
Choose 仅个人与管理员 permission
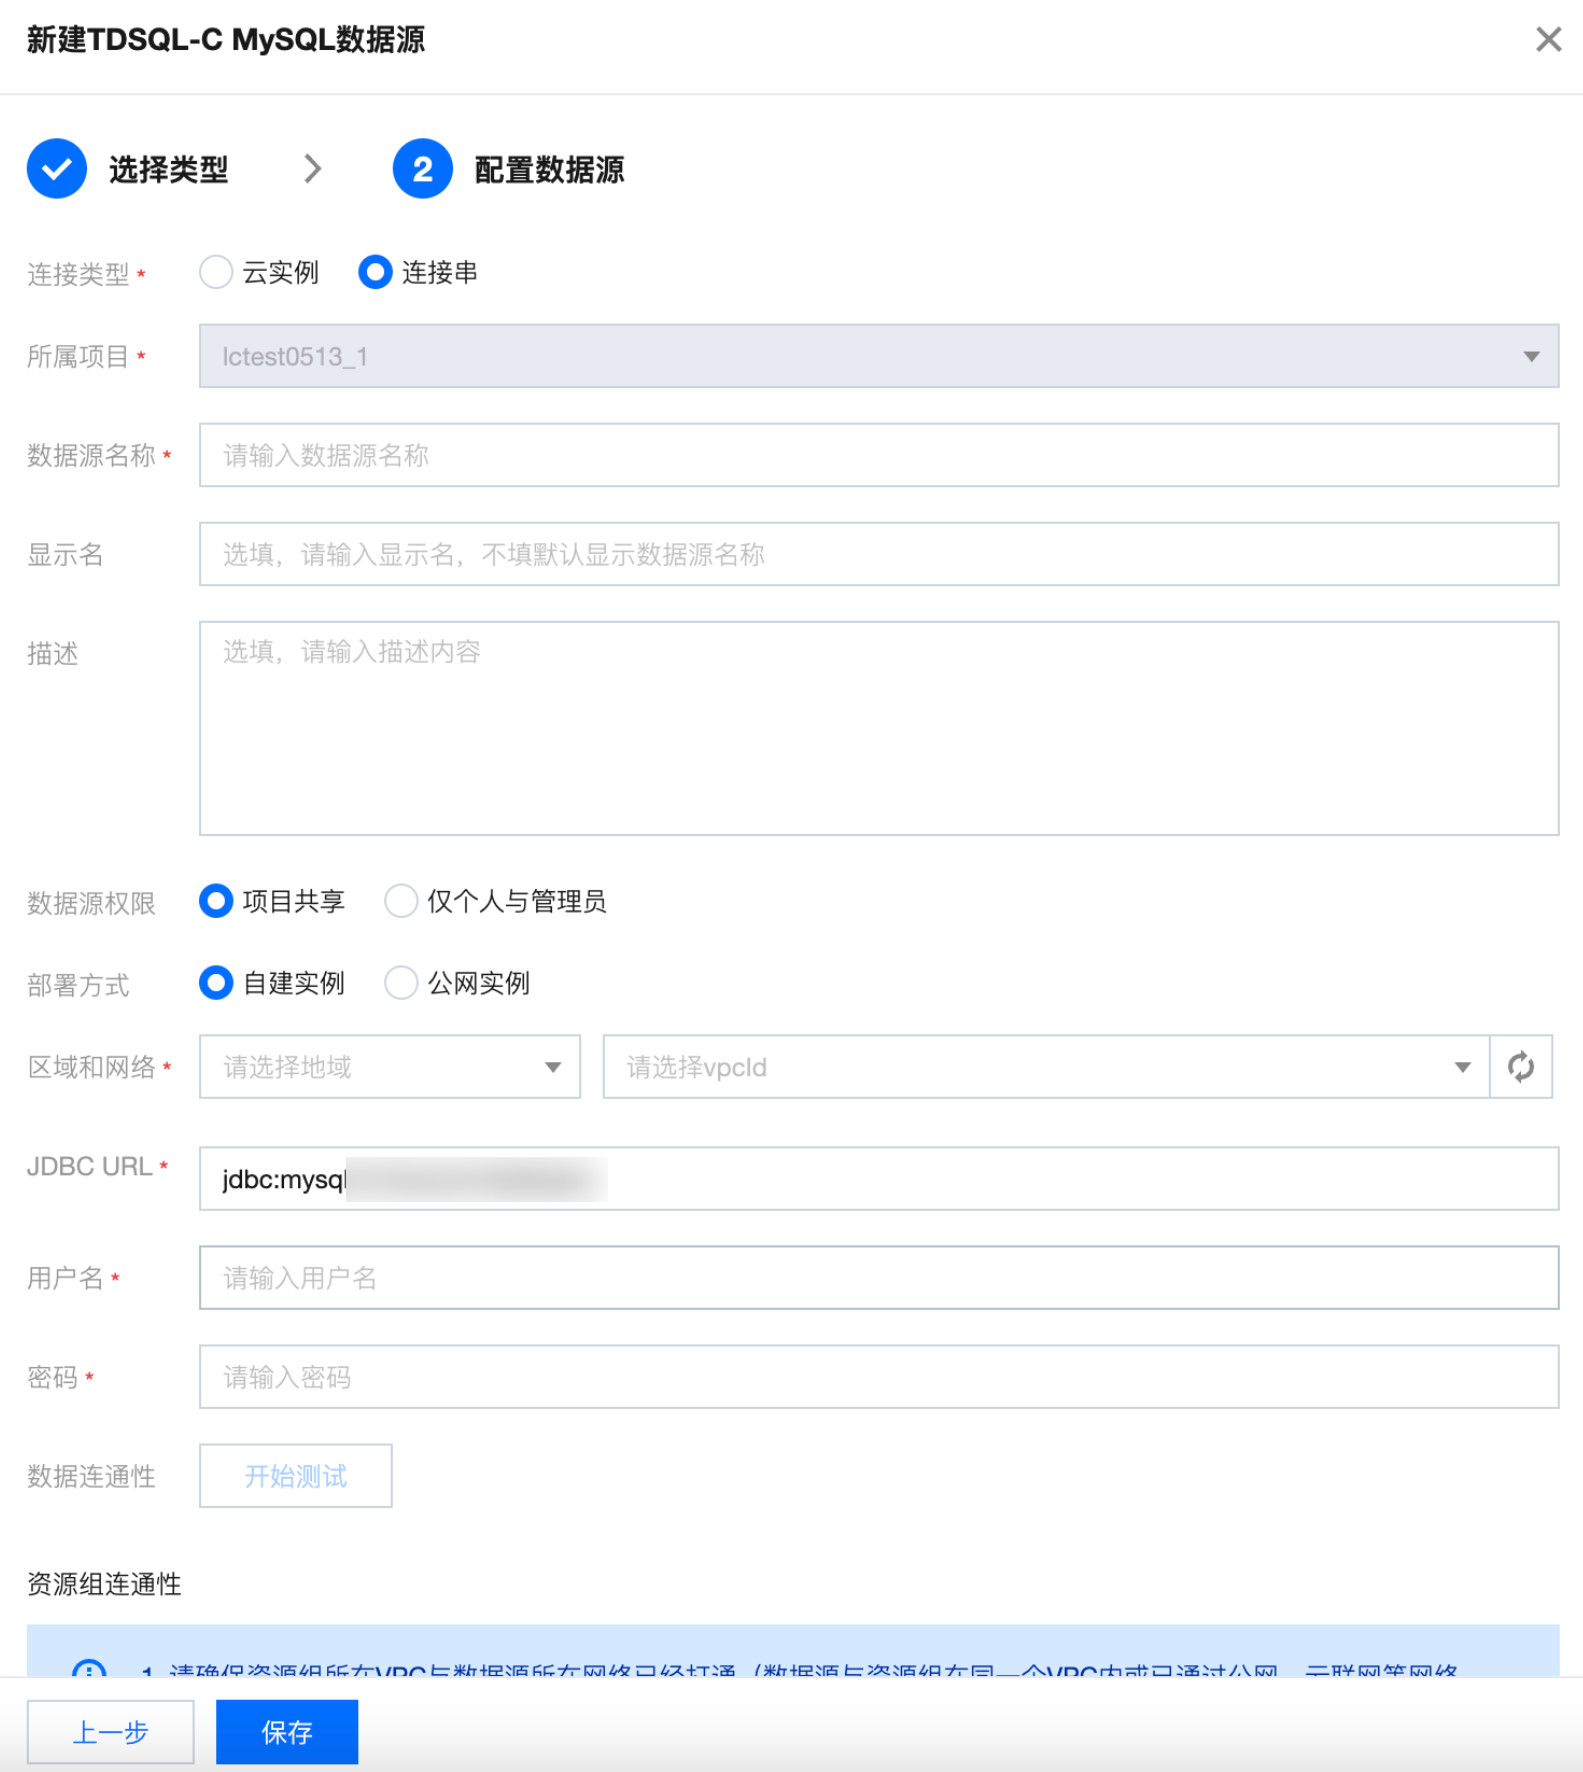[401, 901]
